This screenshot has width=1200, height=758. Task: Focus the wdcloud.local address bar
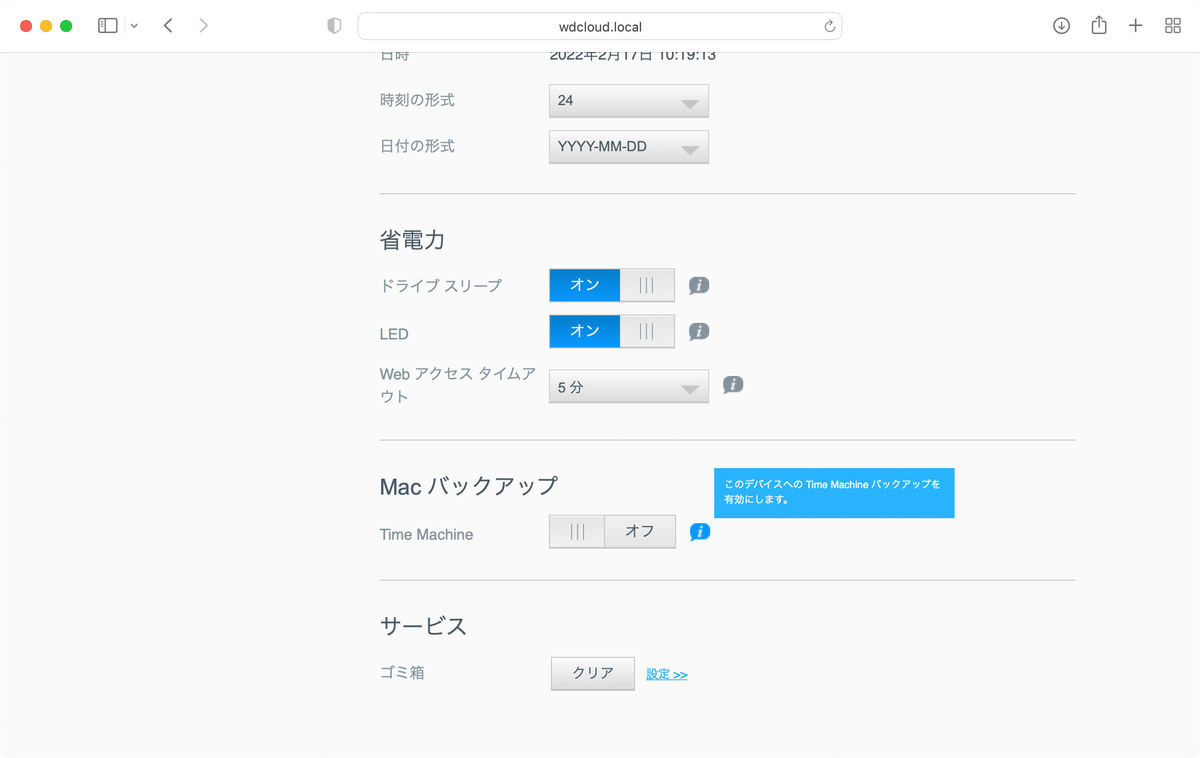click(600, 27)
